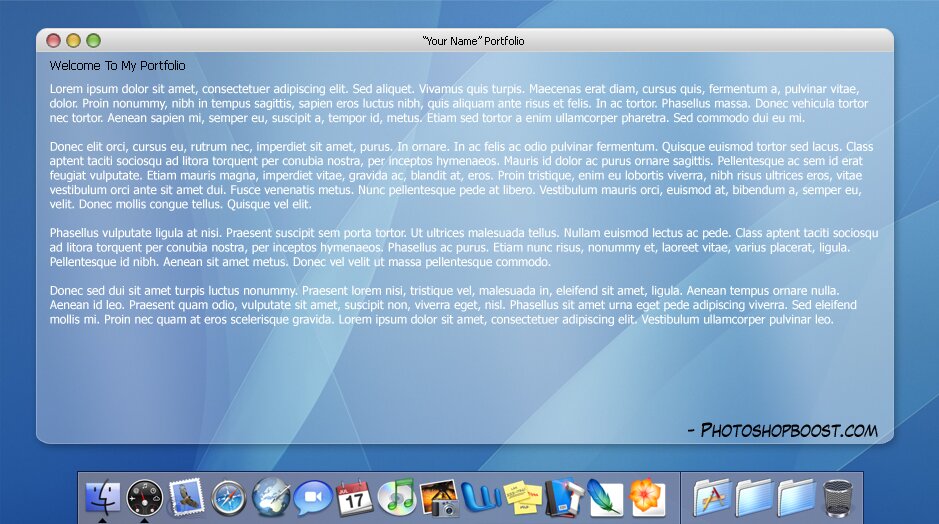Launch iTunes music note disc icon
Screen dimensions: 939x524
(396, 496)
